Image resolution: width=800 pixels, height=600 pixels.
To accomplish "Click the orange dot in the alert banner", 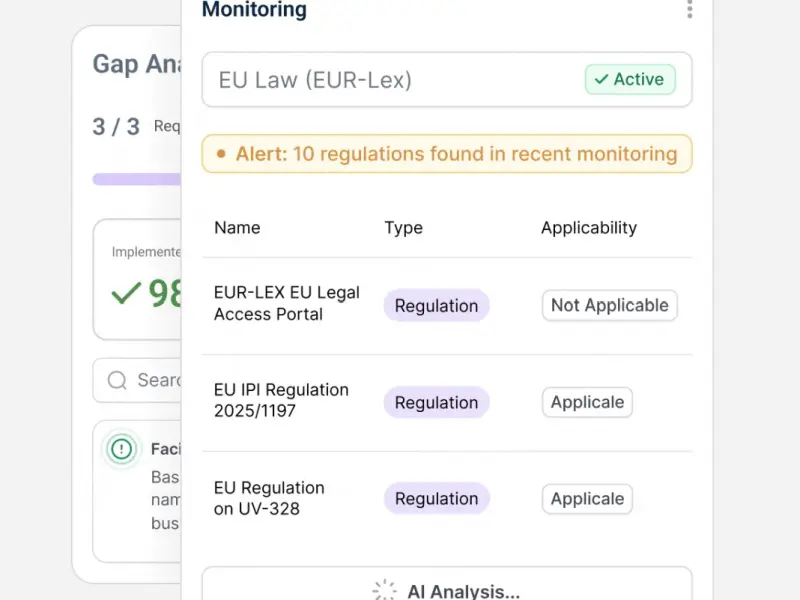I will pos(221,154).
